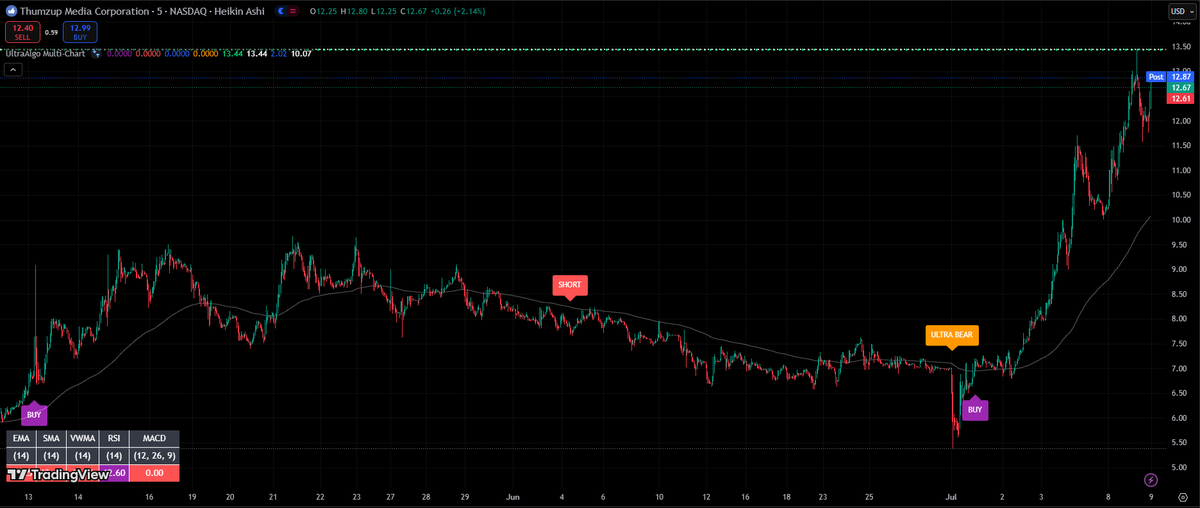
Task: Open UltraAlgo indicator settings icon
Action: 96,53
